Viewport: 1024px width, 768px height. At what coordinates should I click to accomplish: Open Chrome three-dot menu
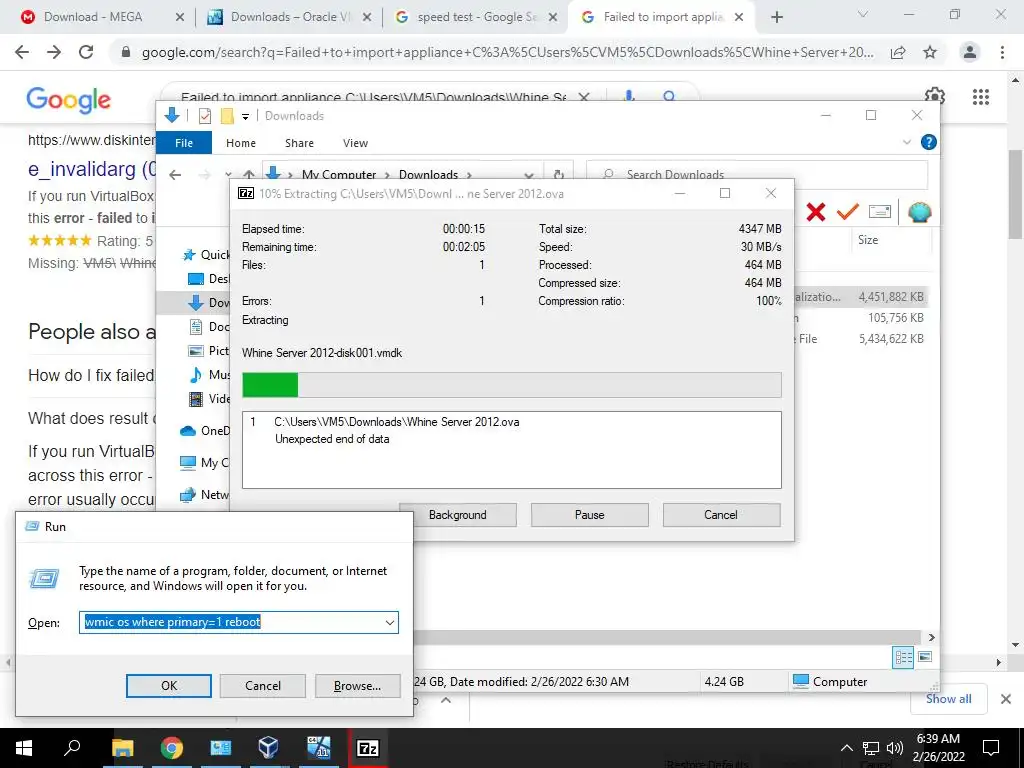[1002, 52]
